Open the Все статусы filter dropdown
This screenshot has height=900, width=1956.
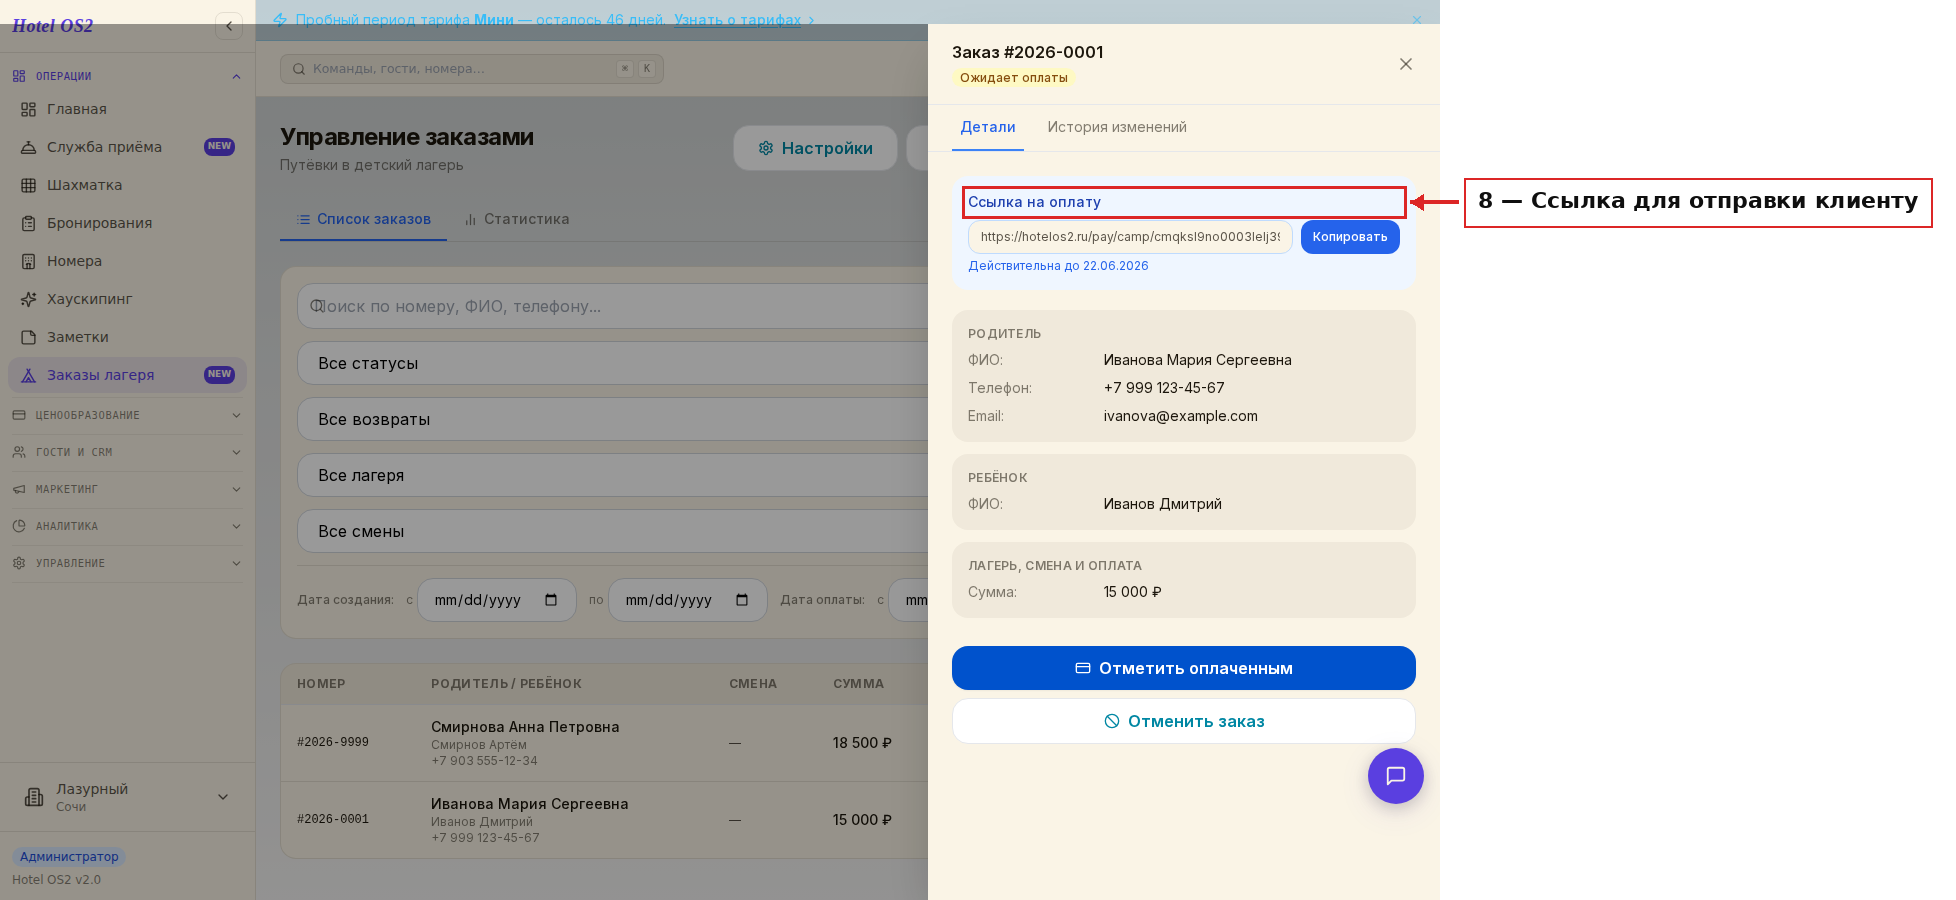click(x=612, y=363)
